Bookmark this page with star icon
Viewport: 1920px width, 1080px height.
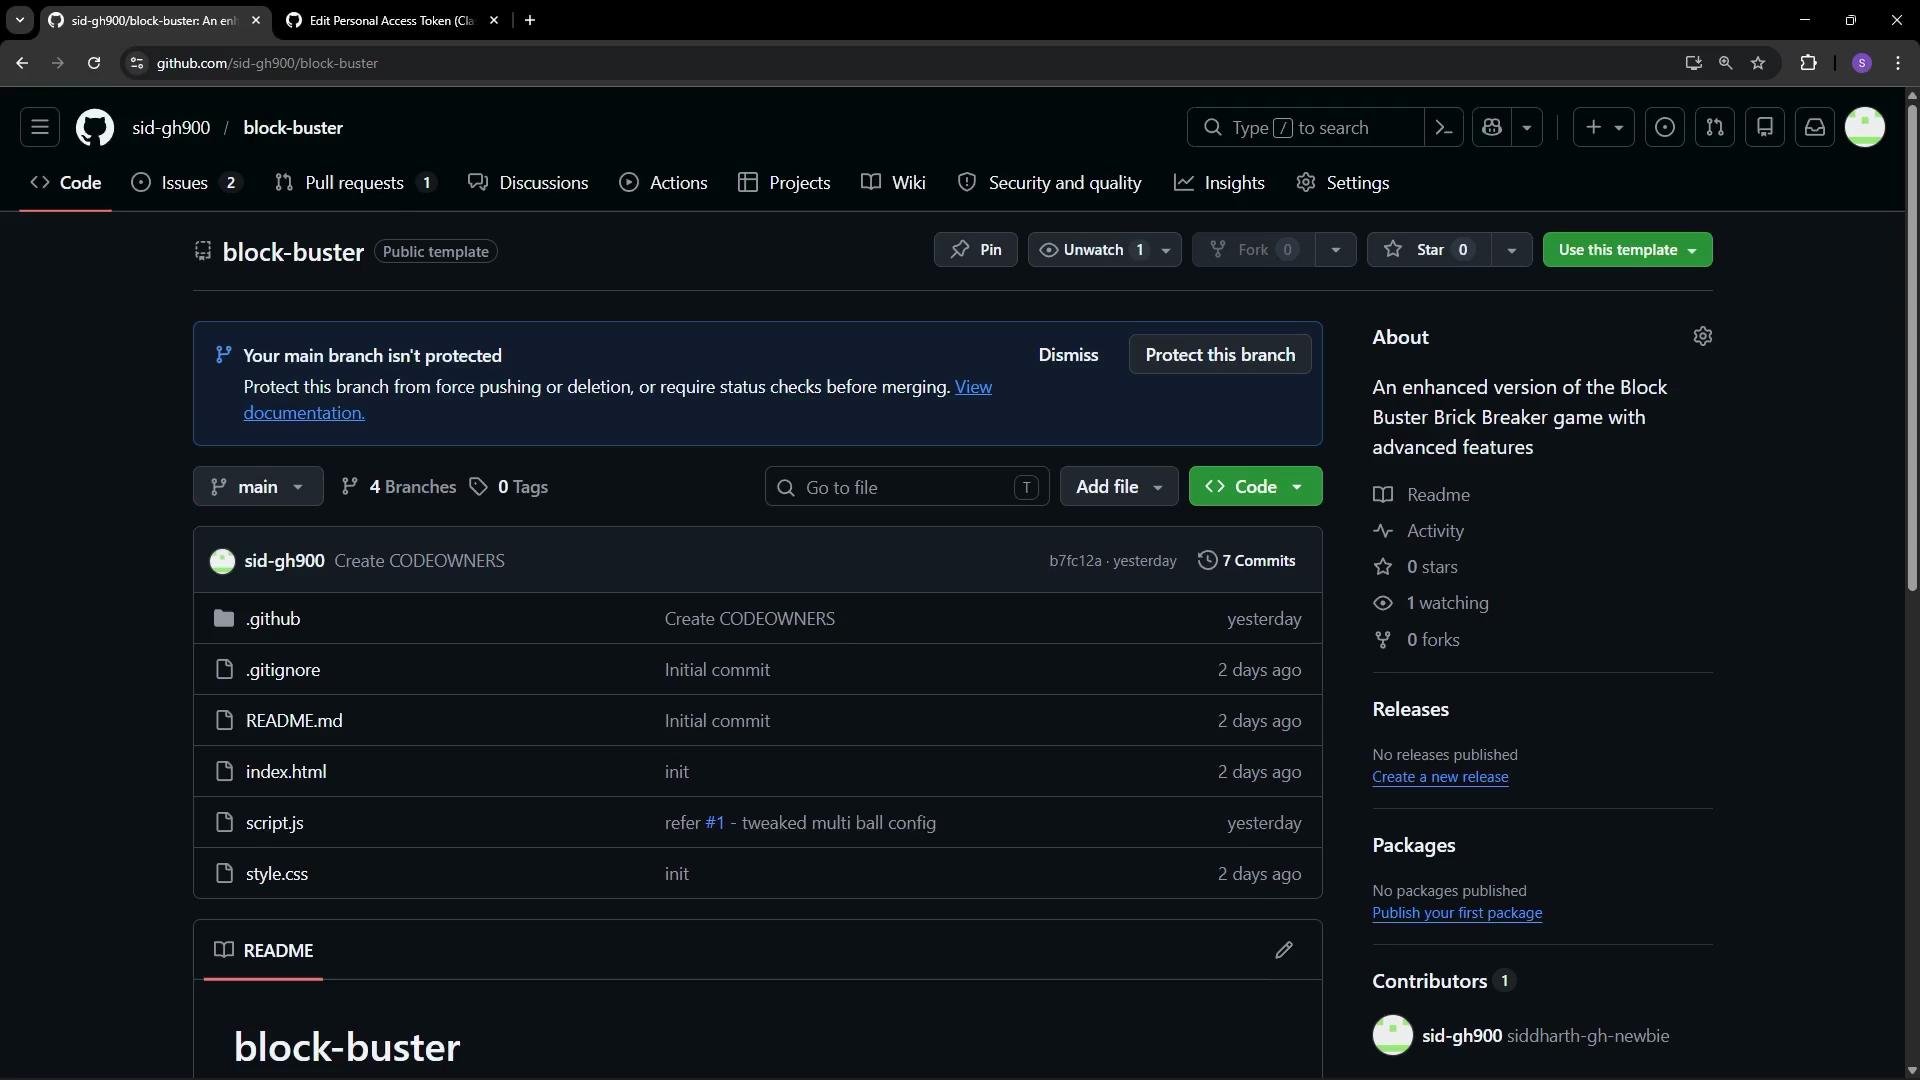click(x=1758, y=63)
